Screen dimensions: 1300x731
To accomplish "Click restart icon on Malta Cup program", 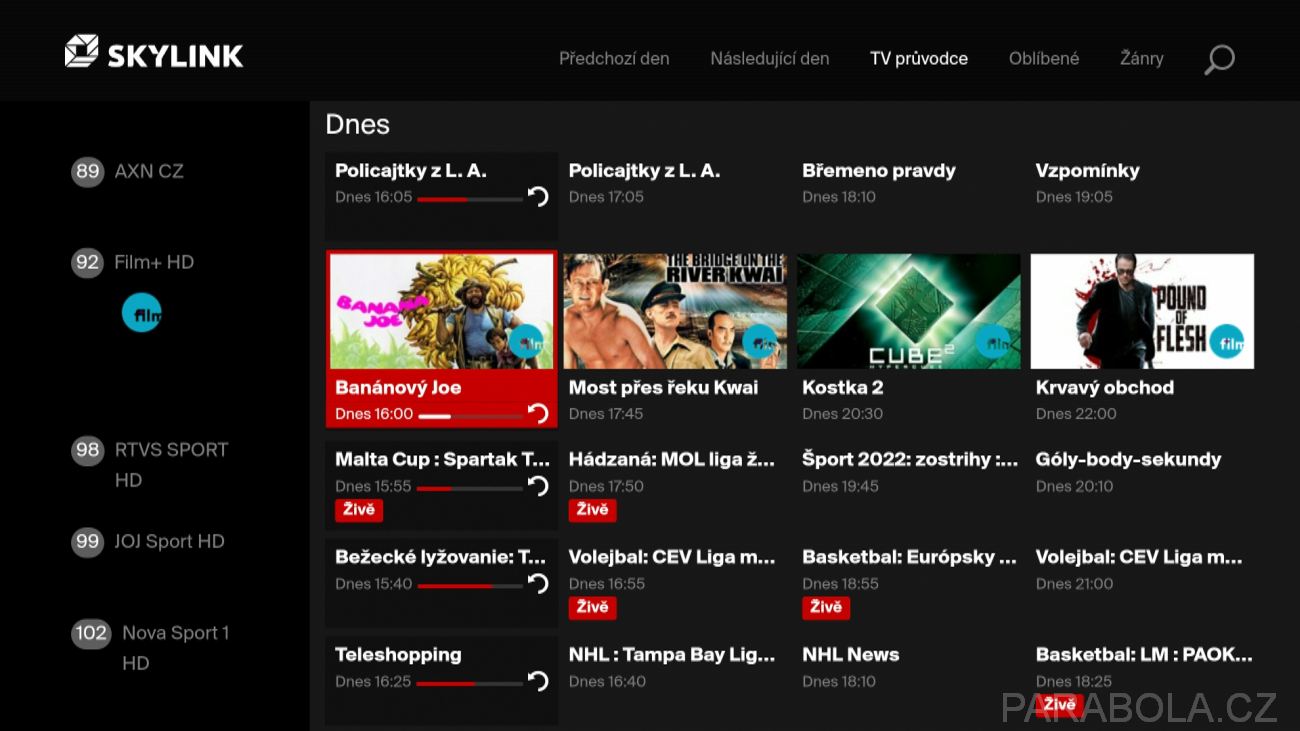I will [538, 486].
